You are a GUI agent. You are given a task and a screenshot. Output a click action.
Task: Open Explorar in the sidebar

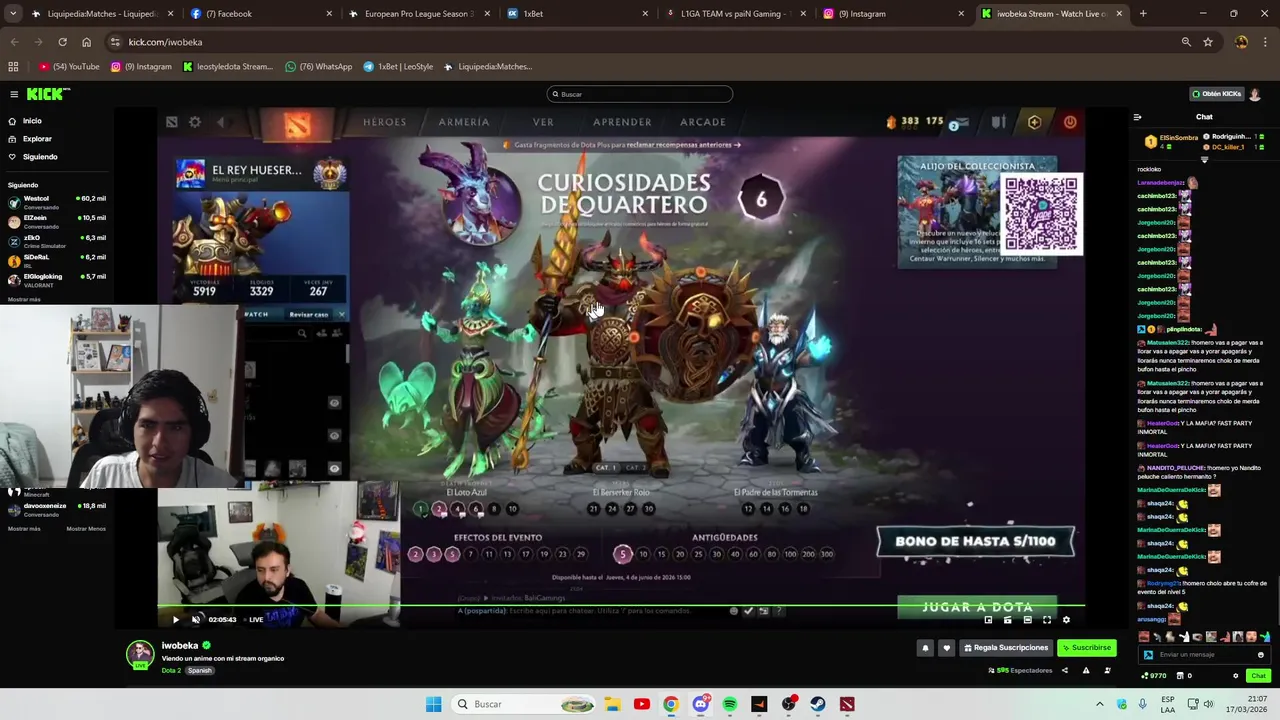click(37, 139)
